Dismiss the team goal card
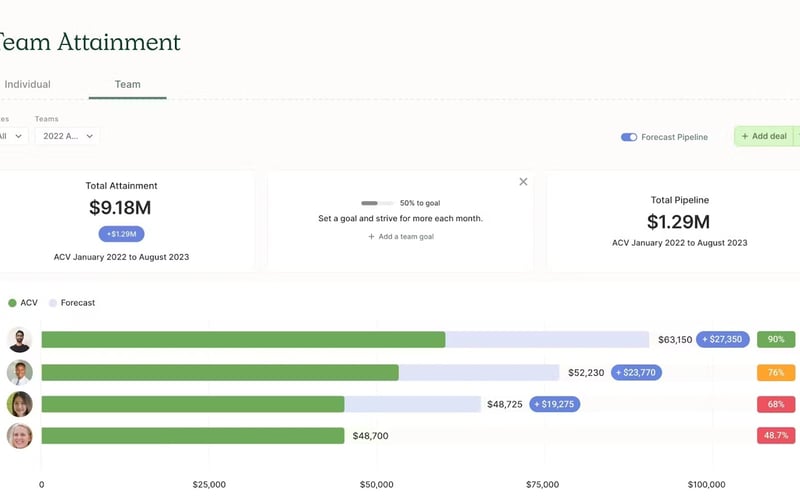The height and width of the screenshot is (500, 800). pos(523,182)
